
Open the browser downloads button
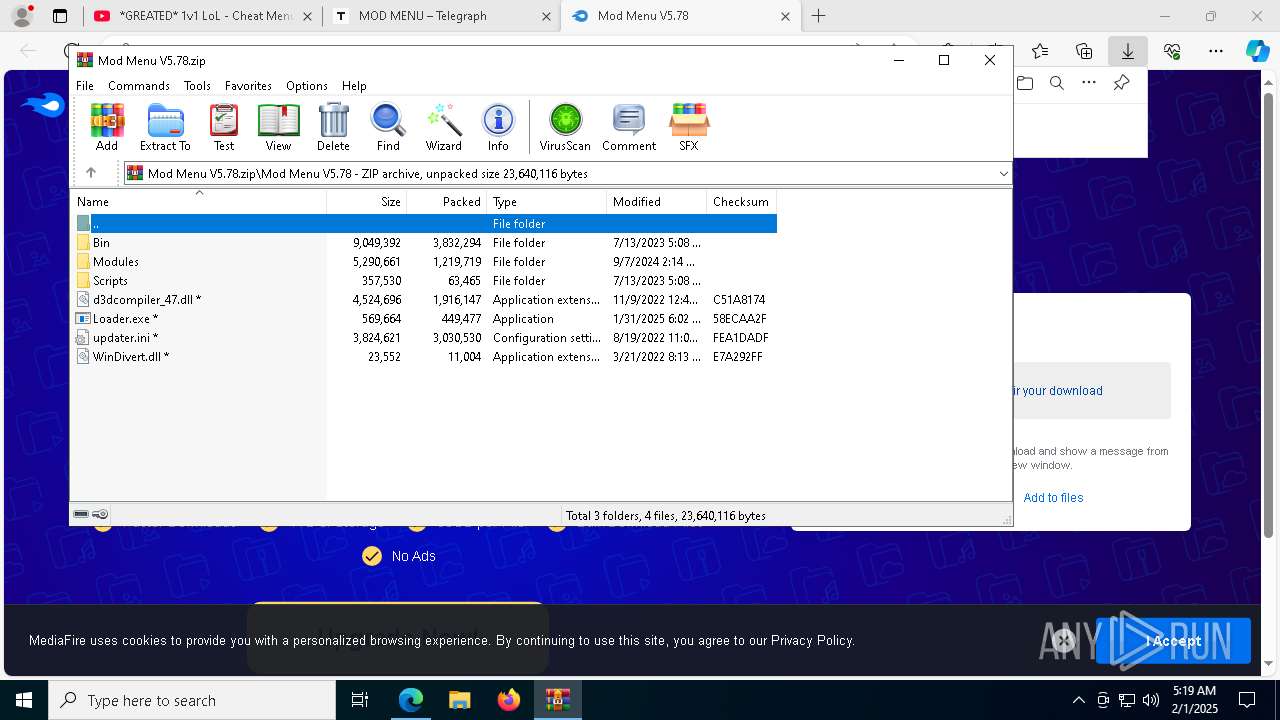tap(1128, 51)
